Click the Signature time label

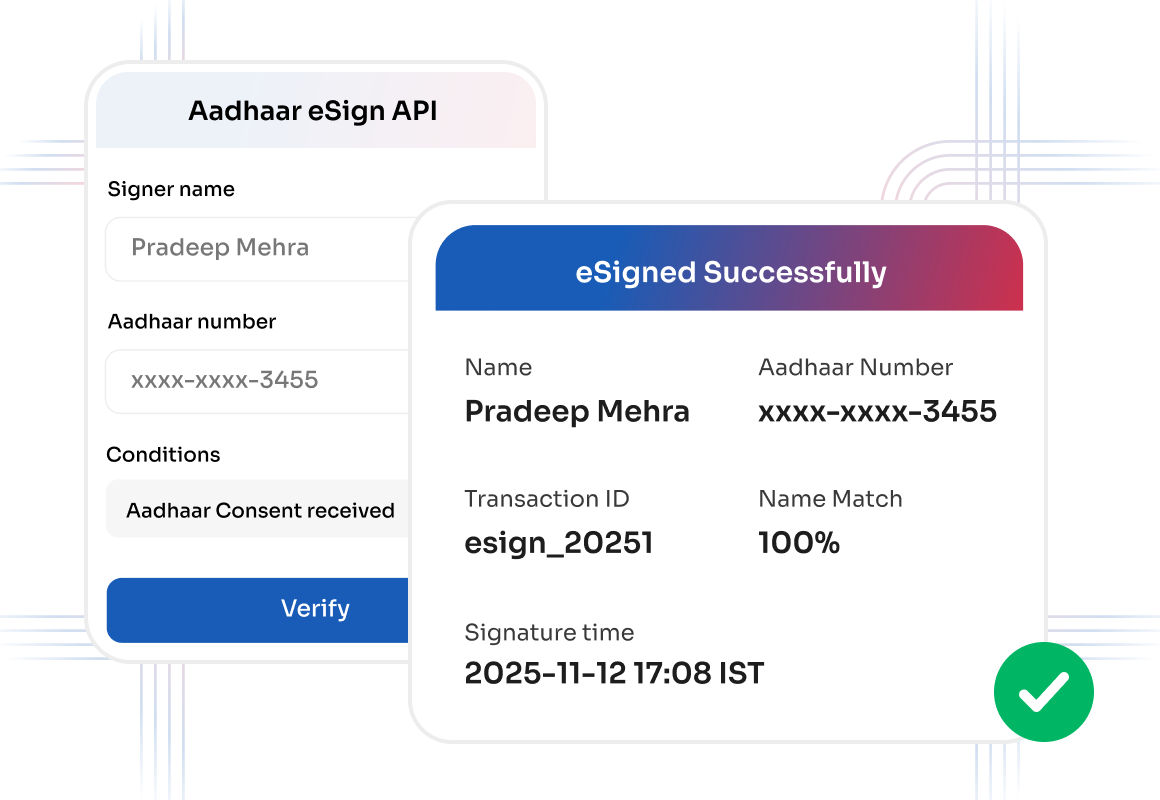pos(549,633)
